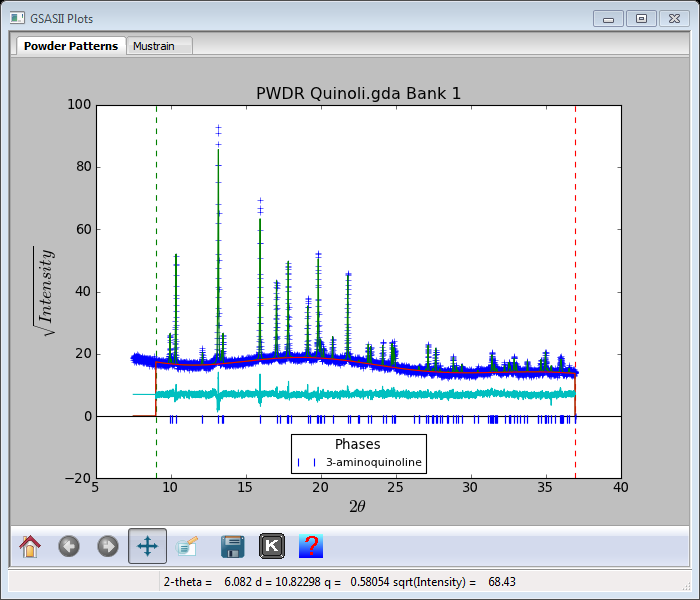Click the 3-aminoquinoline legend entry
The height and width of the screenshot is (600, 700).
click(x=359, y=462)
